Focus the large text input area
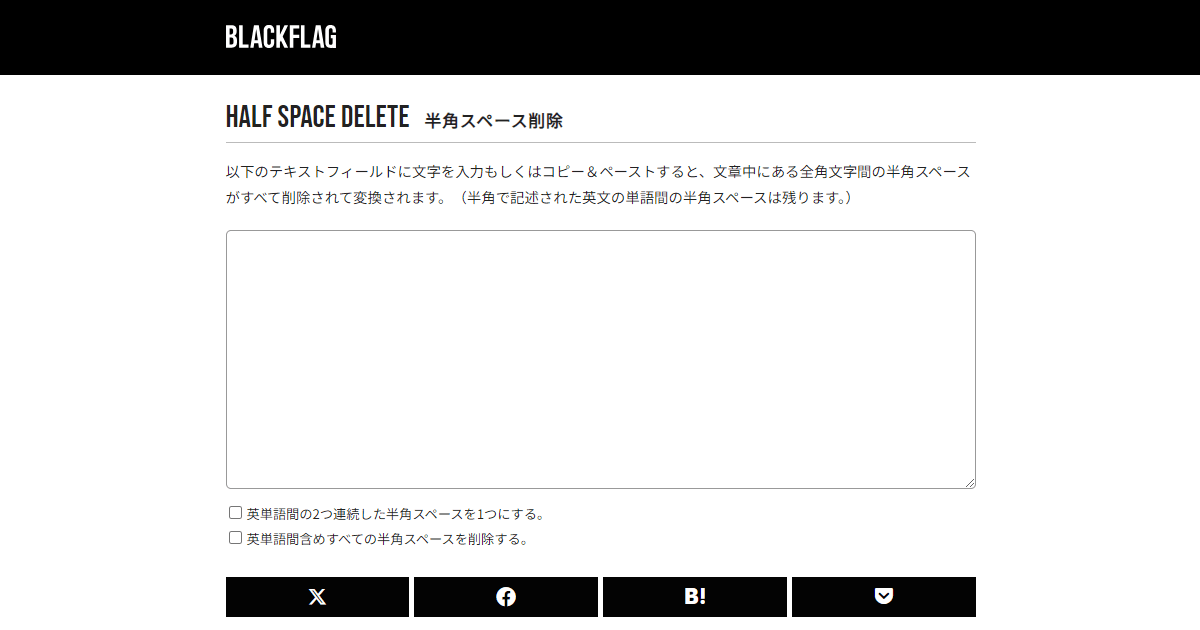Screen dimensions: 1200x630 pyautogui.click(x=600, y=359)
